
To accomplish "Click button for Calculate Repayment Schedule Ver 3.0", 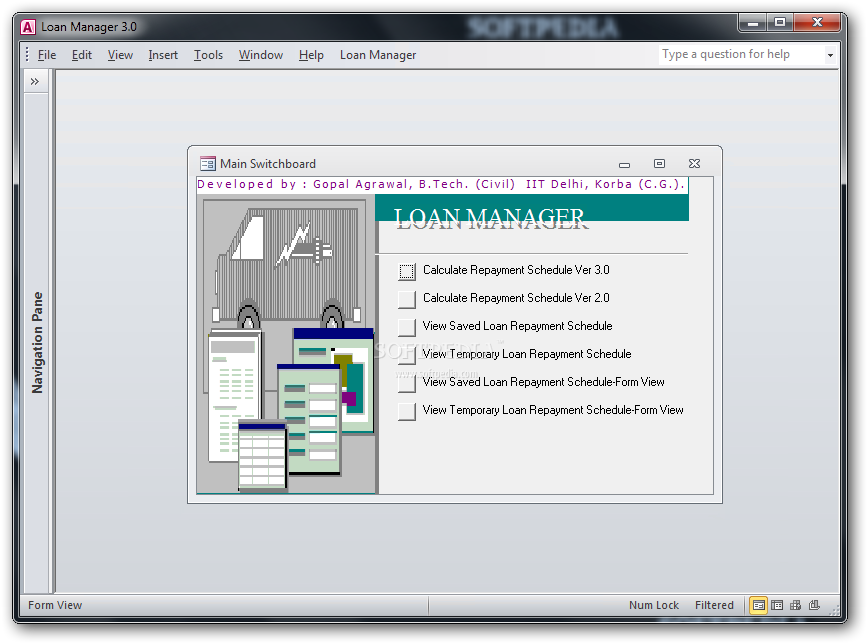I will pyautogui.click(x=407, y=271).
